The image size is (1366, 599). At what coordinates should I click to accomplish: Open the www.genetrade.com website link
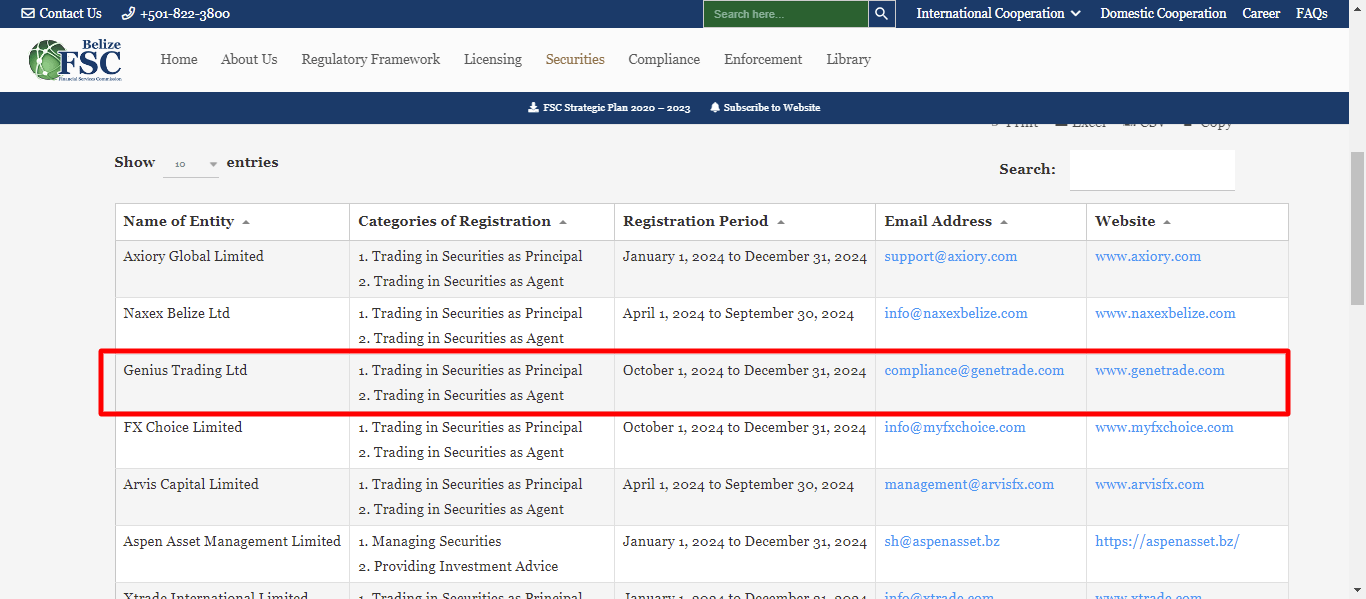tap(1159, 371)
